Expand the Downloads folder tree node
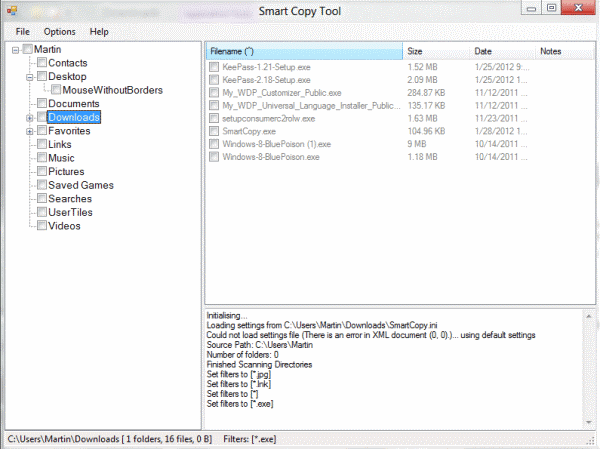The width and height of the screenshot is (600, 449). [29, 118]
